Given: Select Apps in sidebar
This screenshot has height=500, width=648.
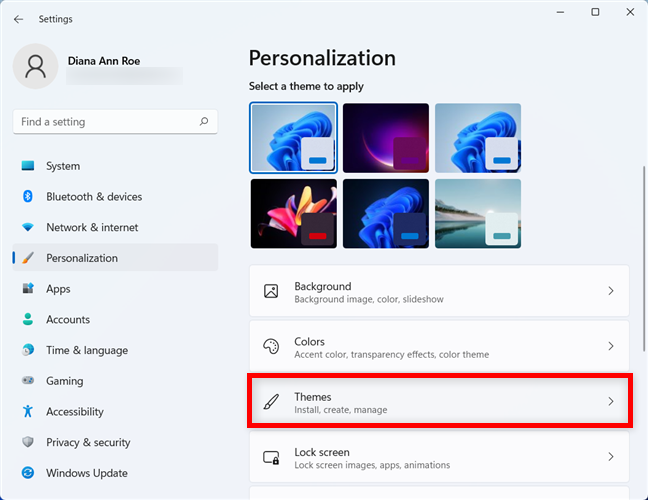Looking at the screenshot, I should click(115, 288).
